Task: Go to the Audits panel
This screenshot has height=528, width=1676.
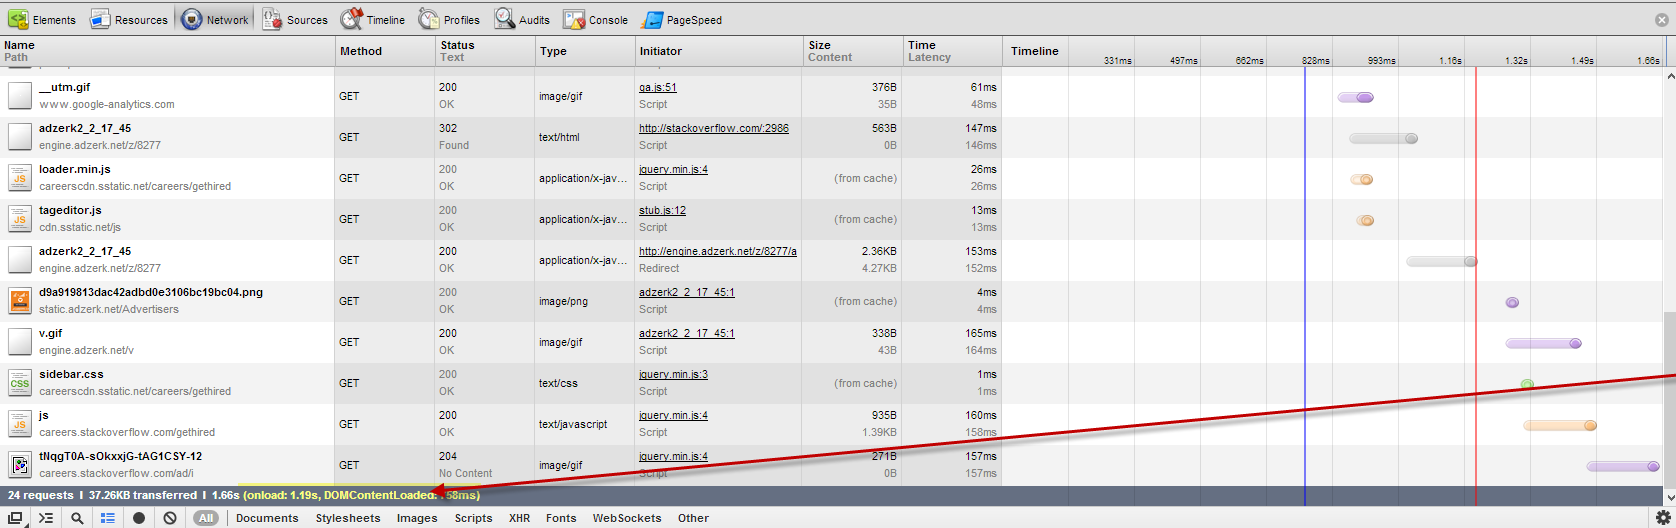Action: (x=522, y=19)
